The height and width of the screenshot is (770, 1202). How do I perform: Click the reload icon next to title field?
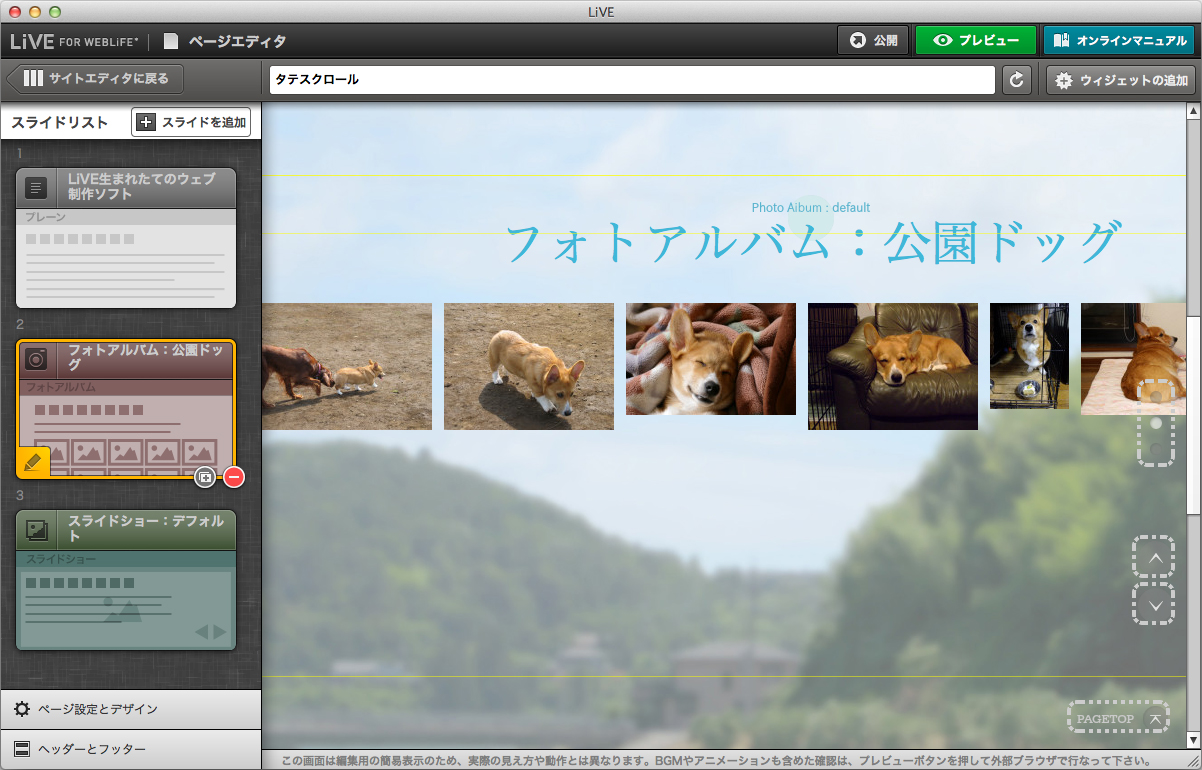[x=1017, y=80]
